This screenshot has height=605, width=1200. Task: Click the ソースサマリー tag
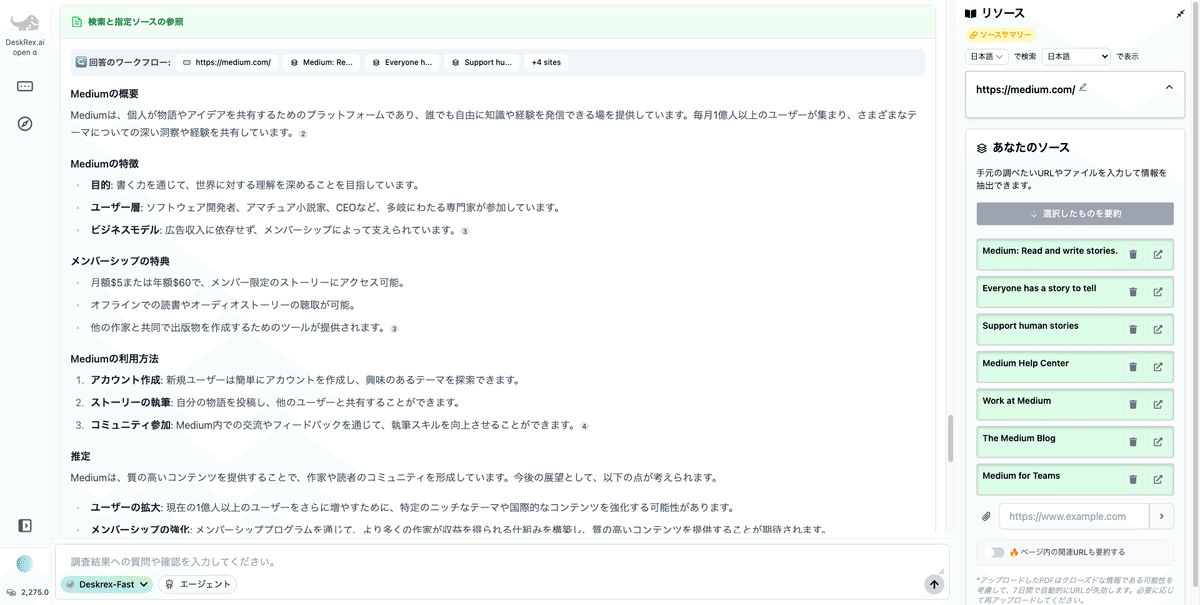click(1000, 35)
